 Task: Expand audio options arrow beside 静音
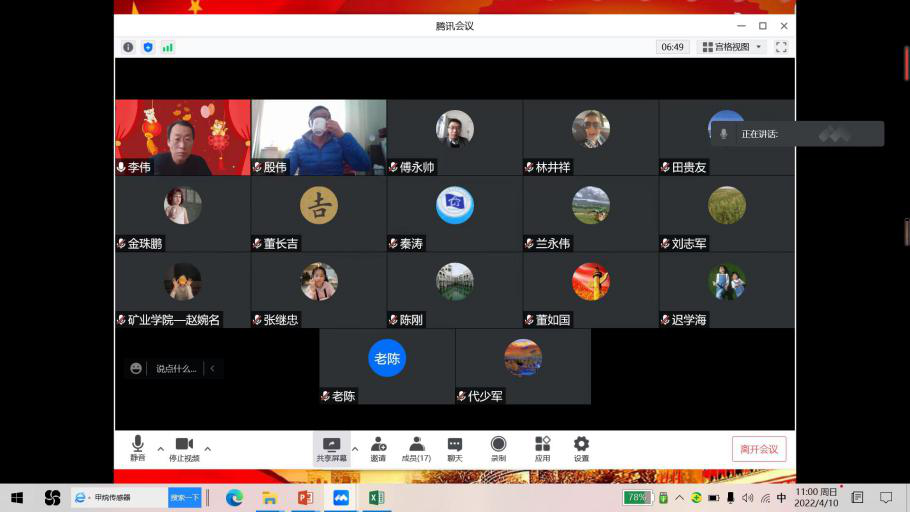tap(160, 449)
